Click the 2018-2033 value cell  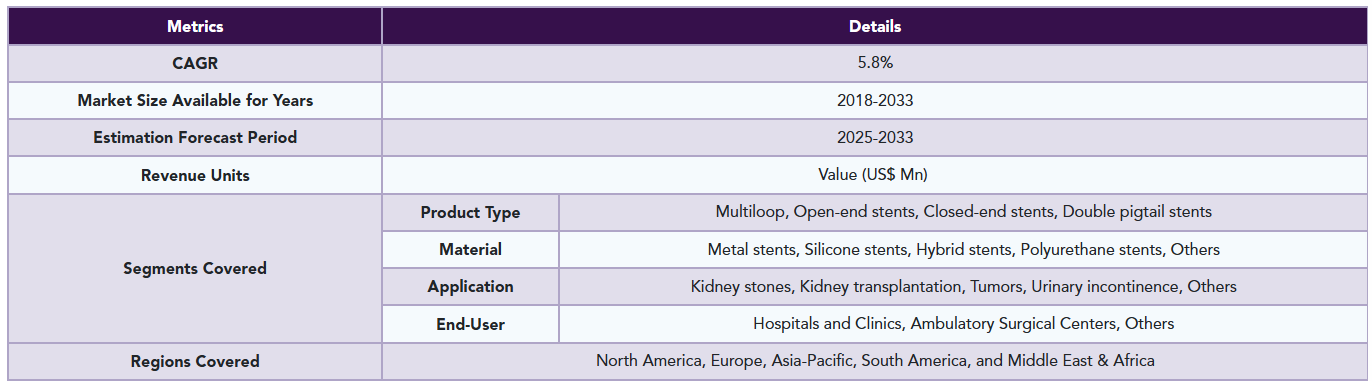pos(875,100)
